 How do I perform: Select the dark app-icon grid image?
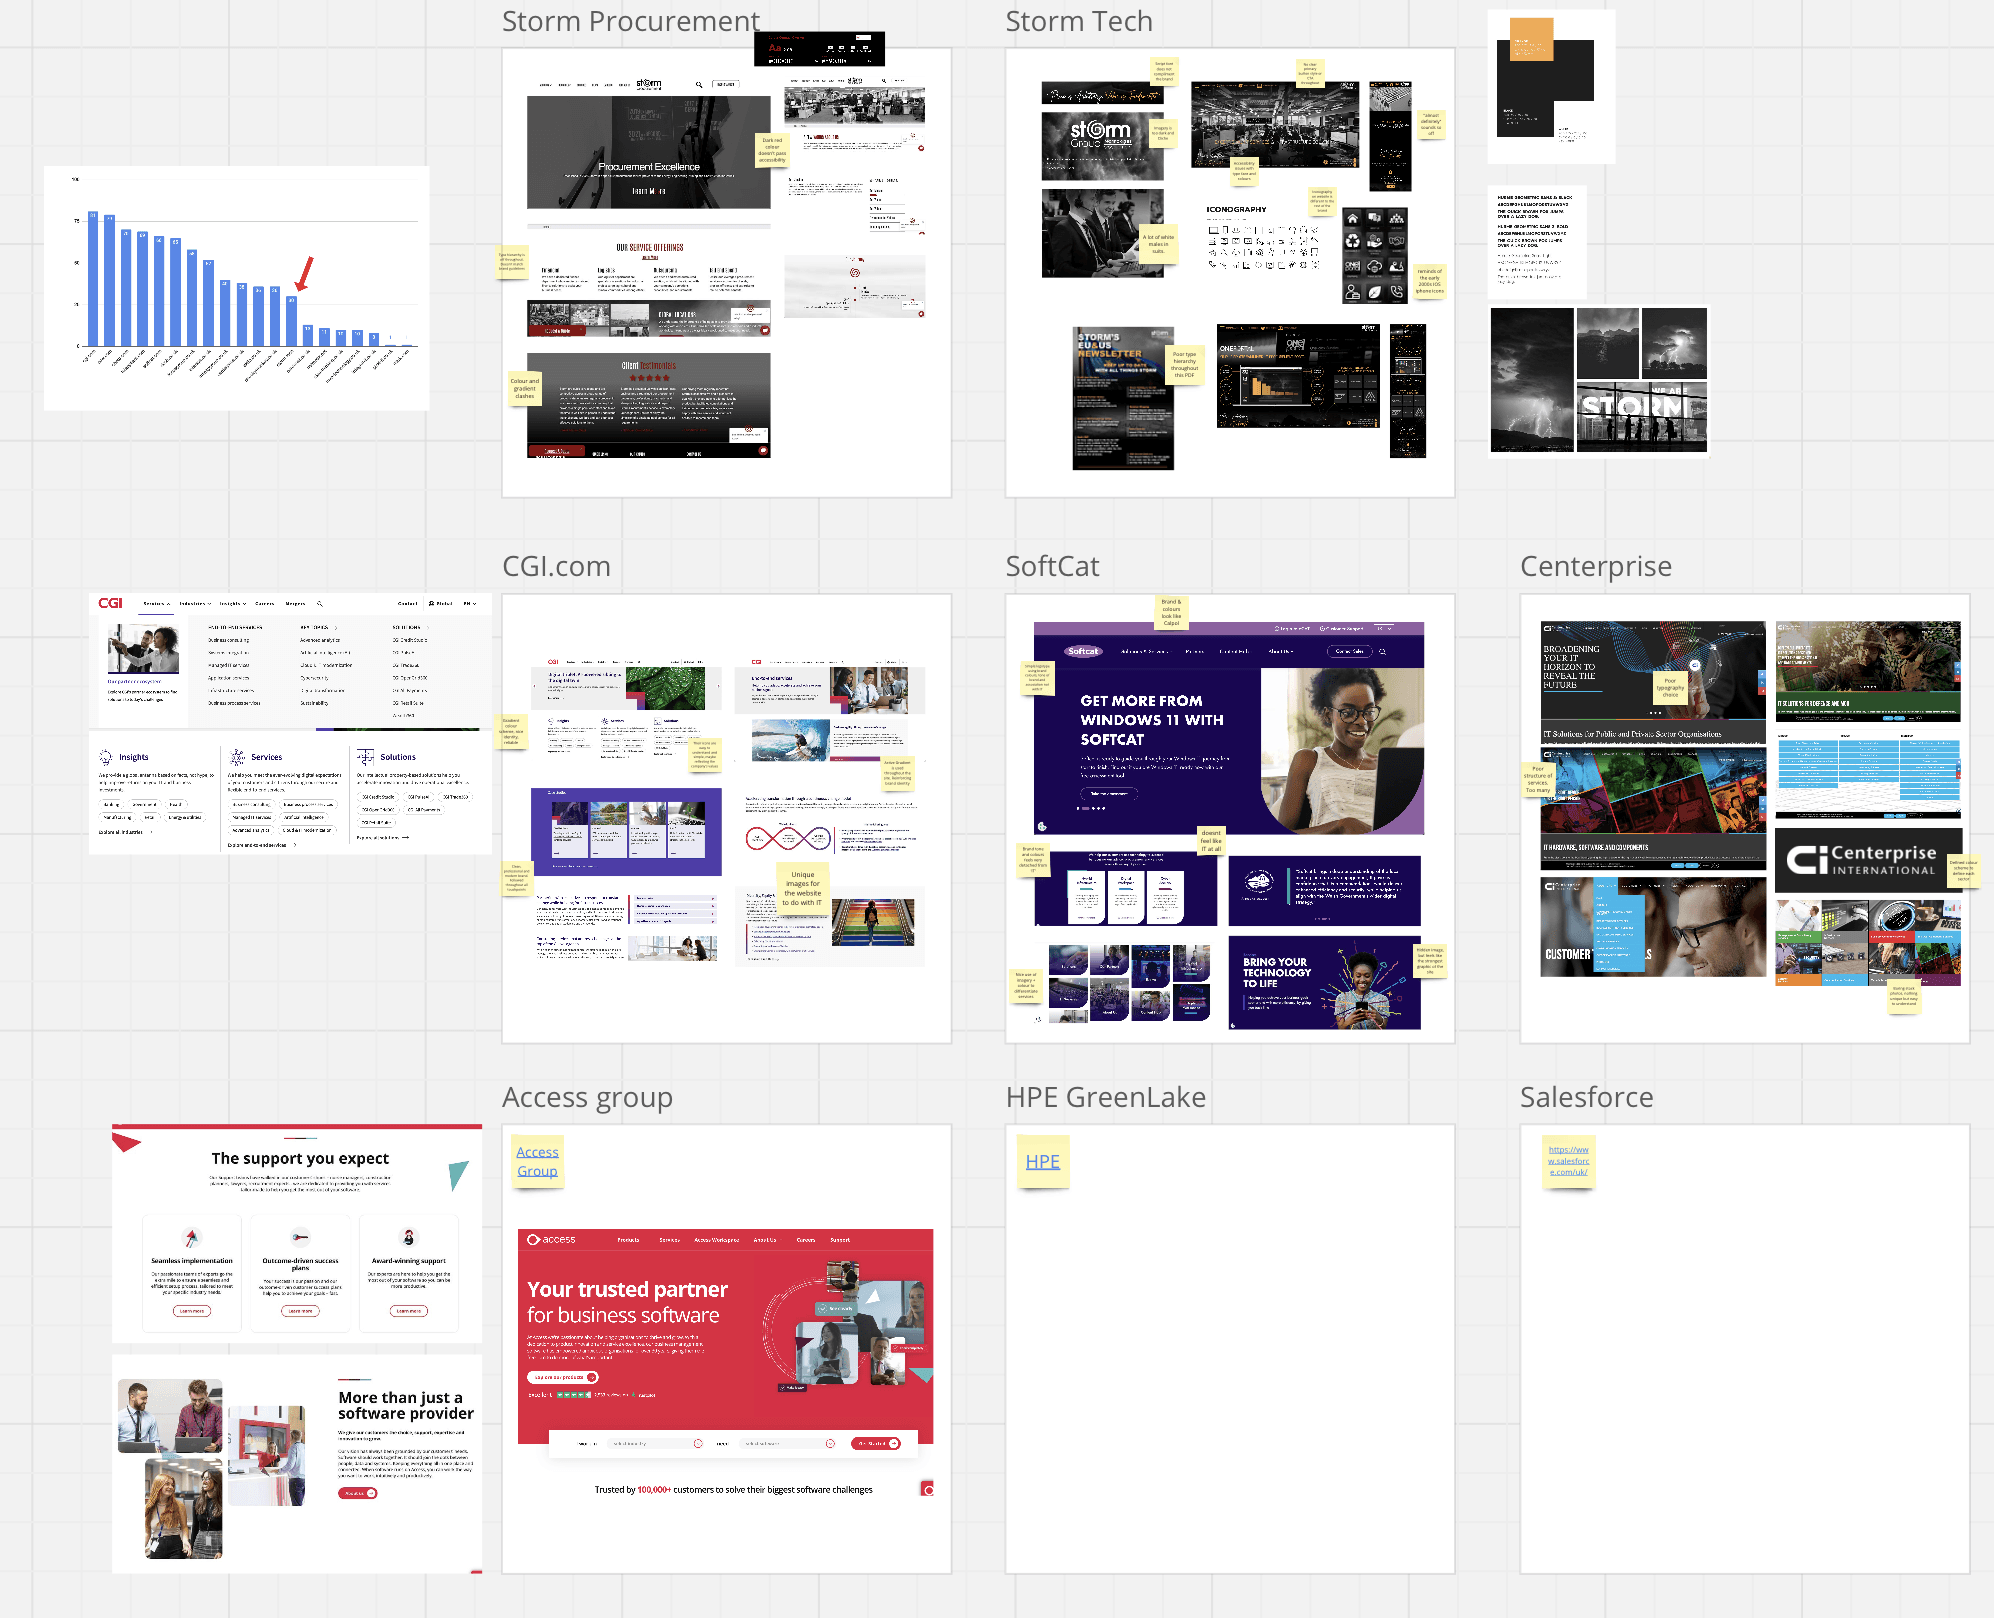point(1375,255)
